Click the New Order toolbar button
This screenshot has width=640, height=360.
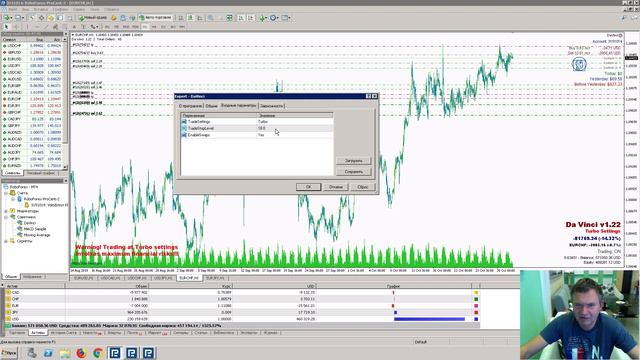[93, 18]
